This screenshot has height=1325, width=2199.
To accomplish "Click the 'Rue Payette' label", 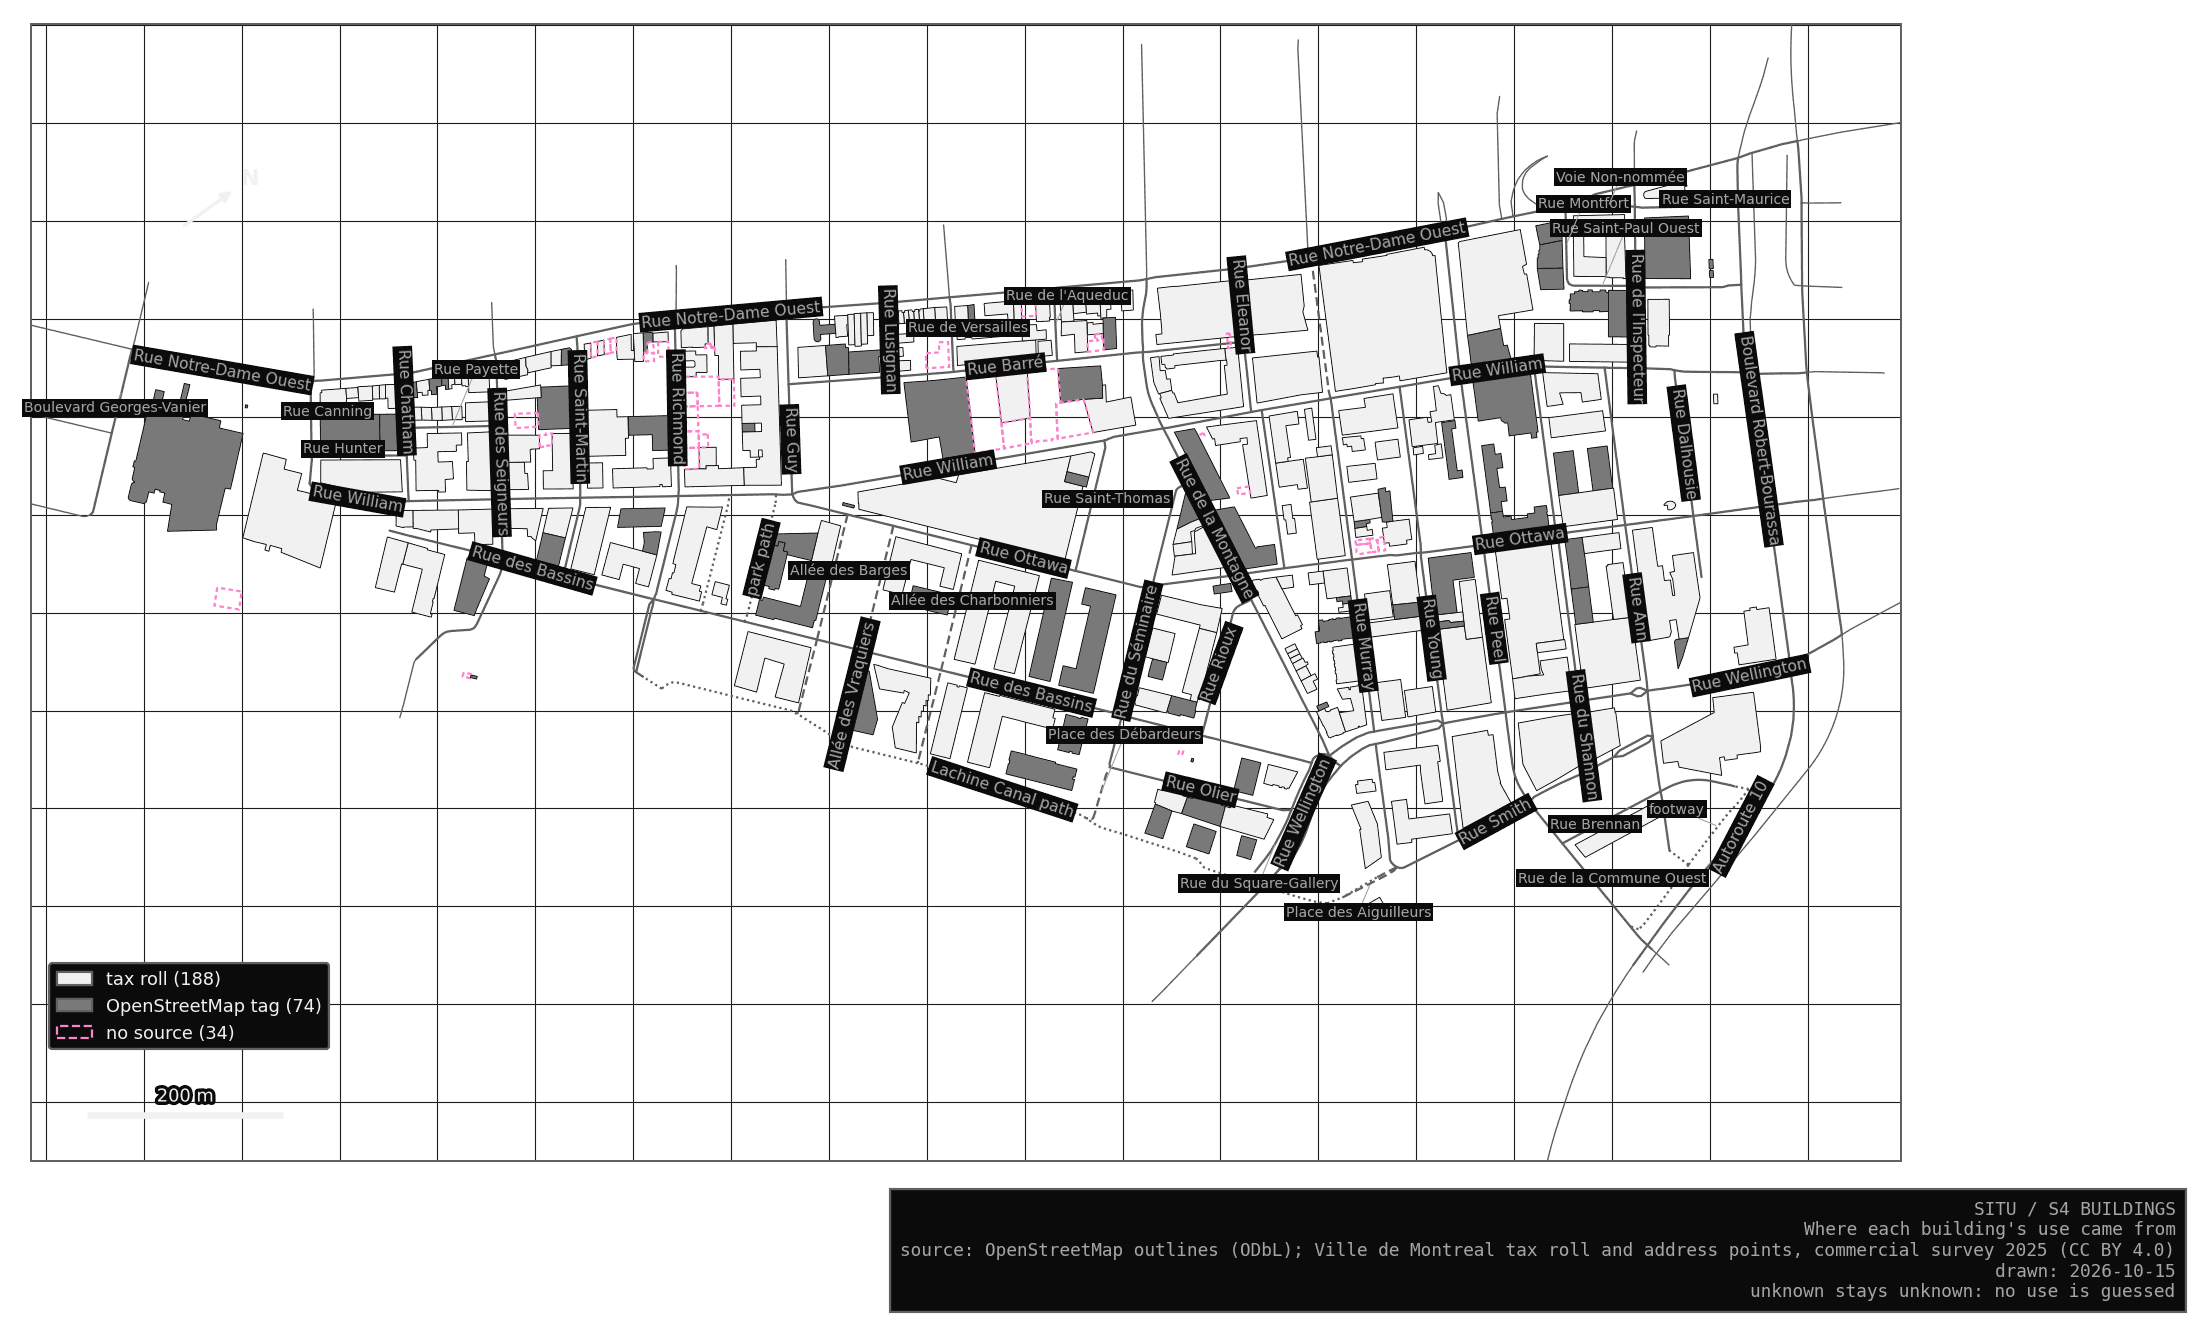I will (476, 369).
